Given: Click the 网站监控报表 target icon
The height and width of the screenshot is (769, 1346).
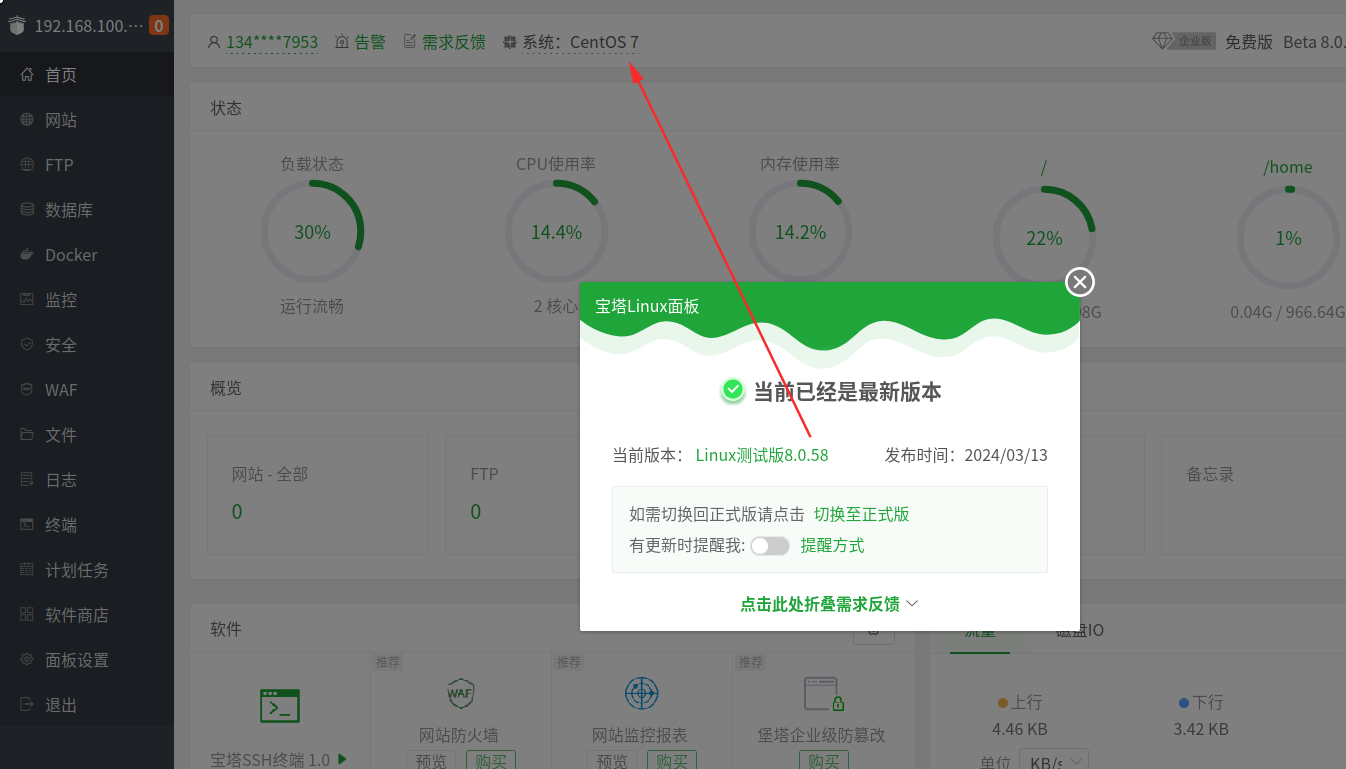Looking at the screenshot, I should click(641, 692).
